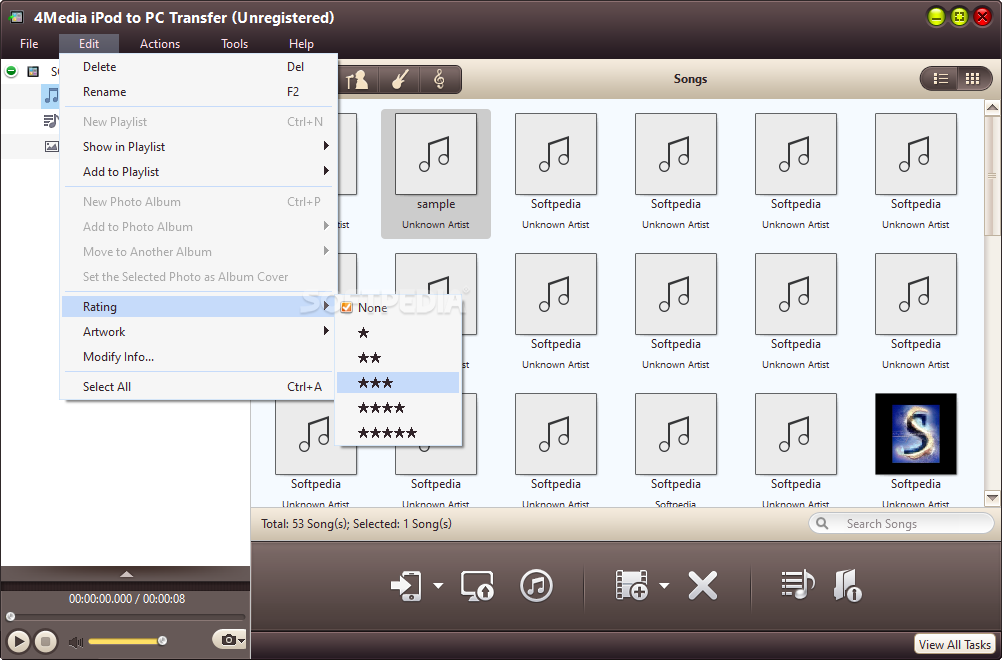The height and width of the screenshot is (660, 1002).
Task: Expand the player panel up arrow
Action: [127, 574]
